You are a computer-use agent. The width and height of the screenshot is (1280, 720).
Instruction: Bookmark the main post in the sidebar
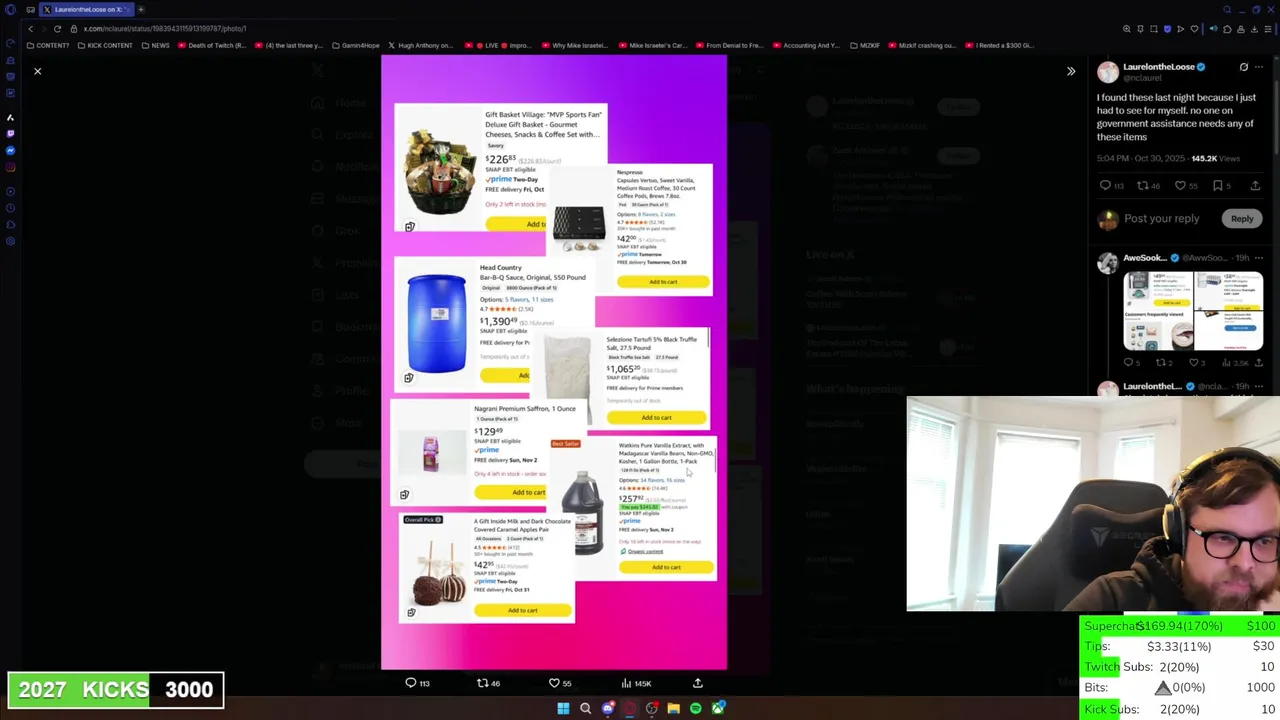coord(1218,185)
